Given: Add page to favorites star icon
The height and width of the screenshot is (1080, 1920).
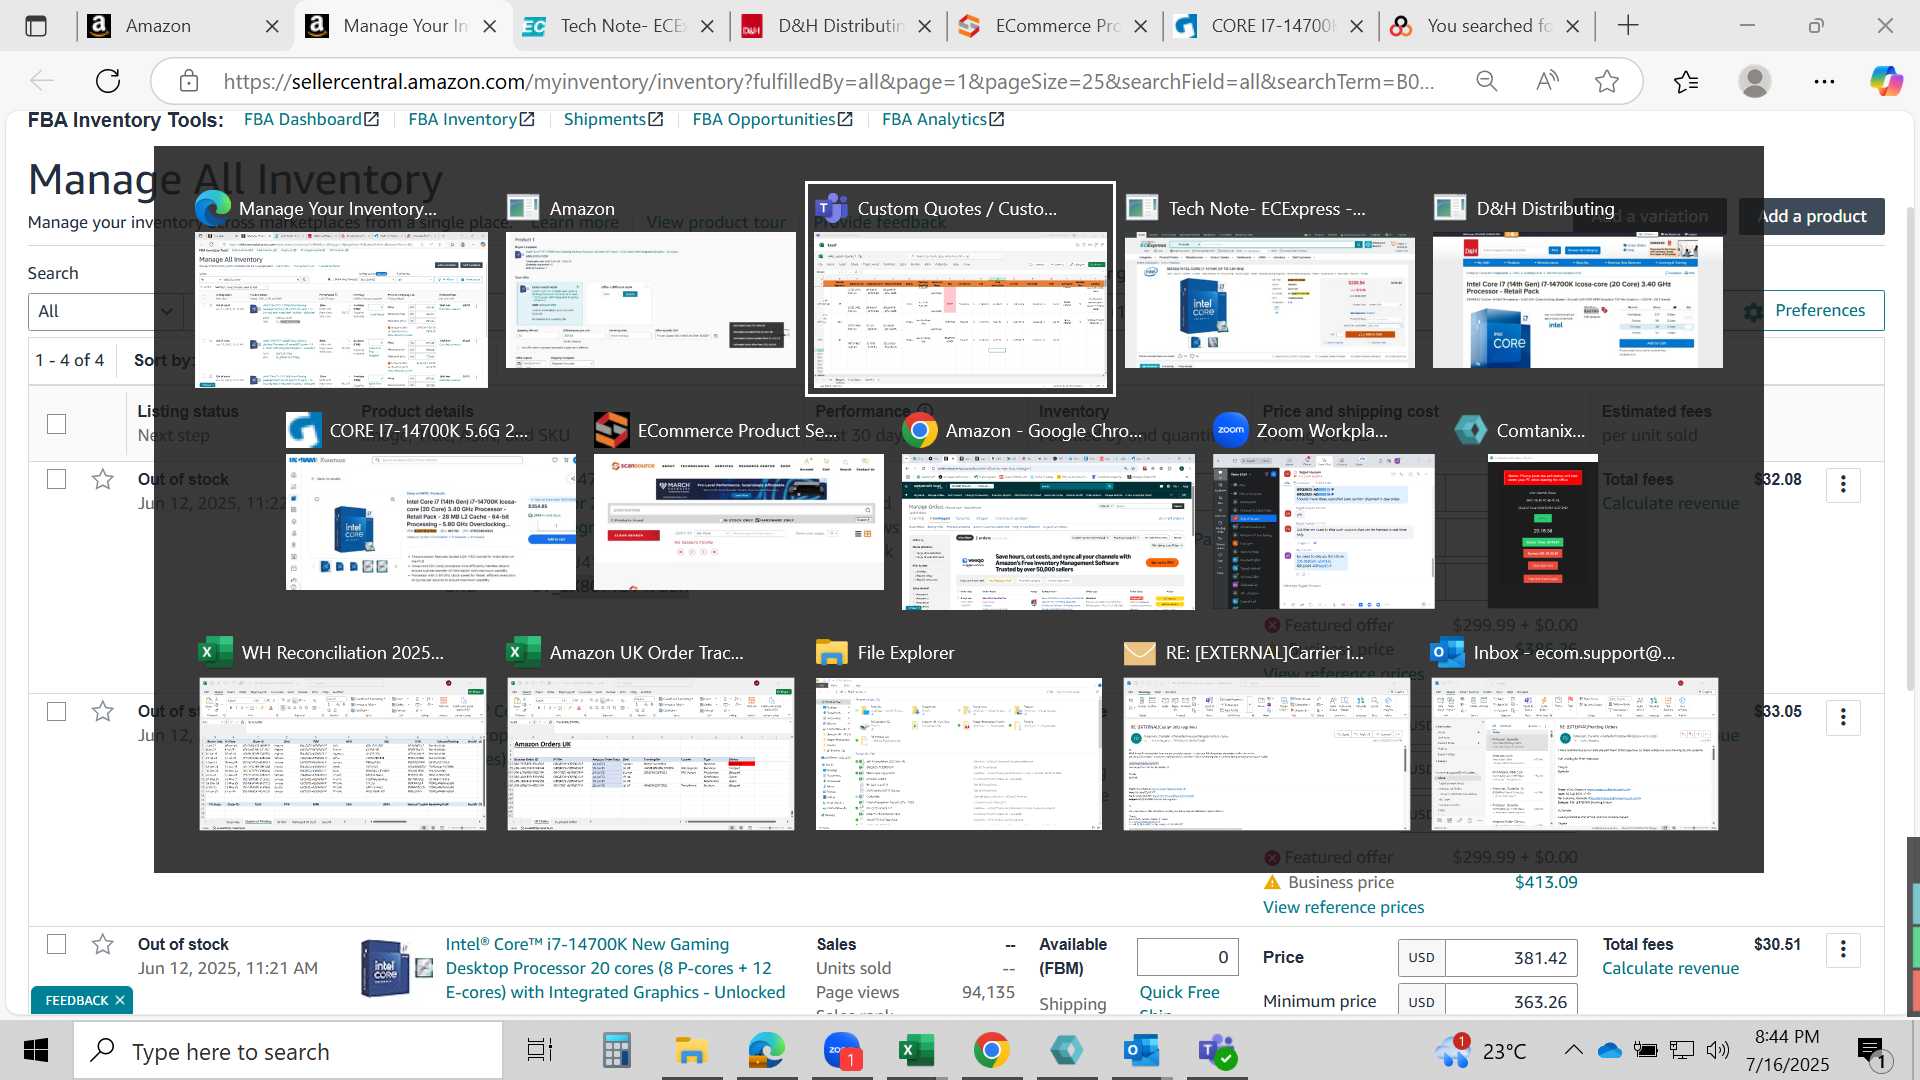Looking at the screenshot, I should tap(1607, 81).
